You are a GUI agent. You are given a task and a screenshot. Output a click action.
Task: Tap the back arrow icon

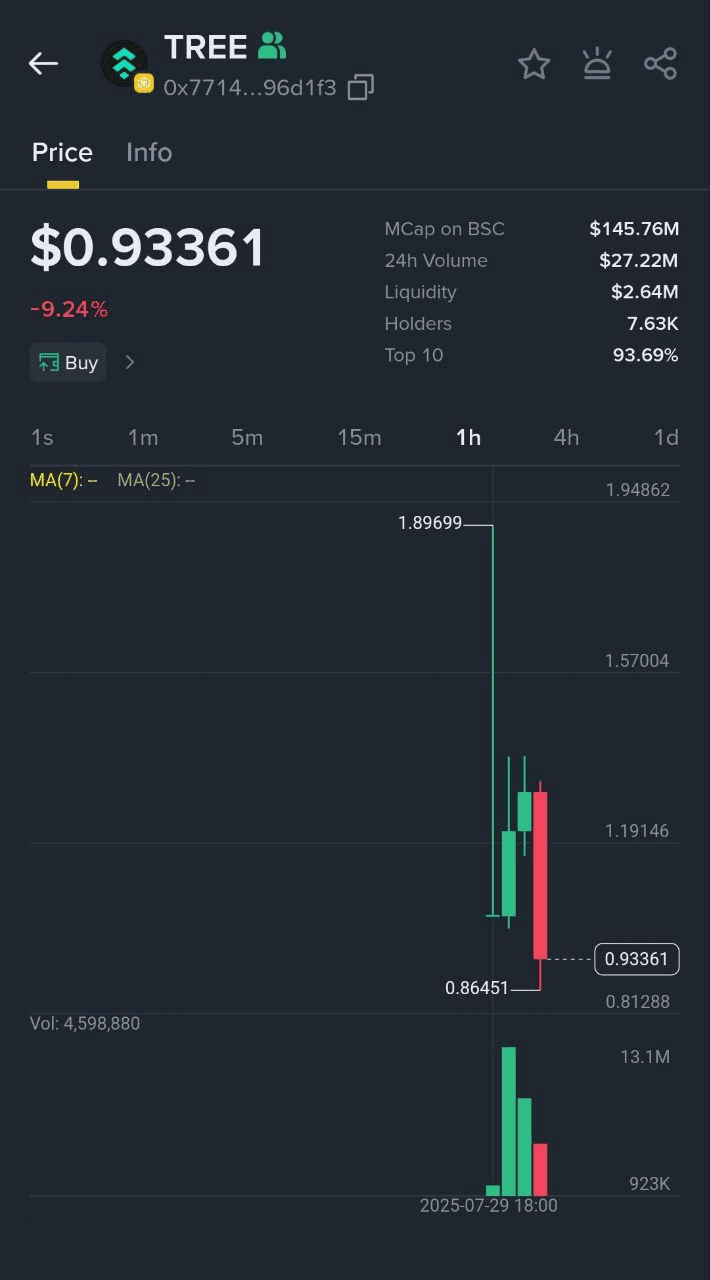click(43, 64)
